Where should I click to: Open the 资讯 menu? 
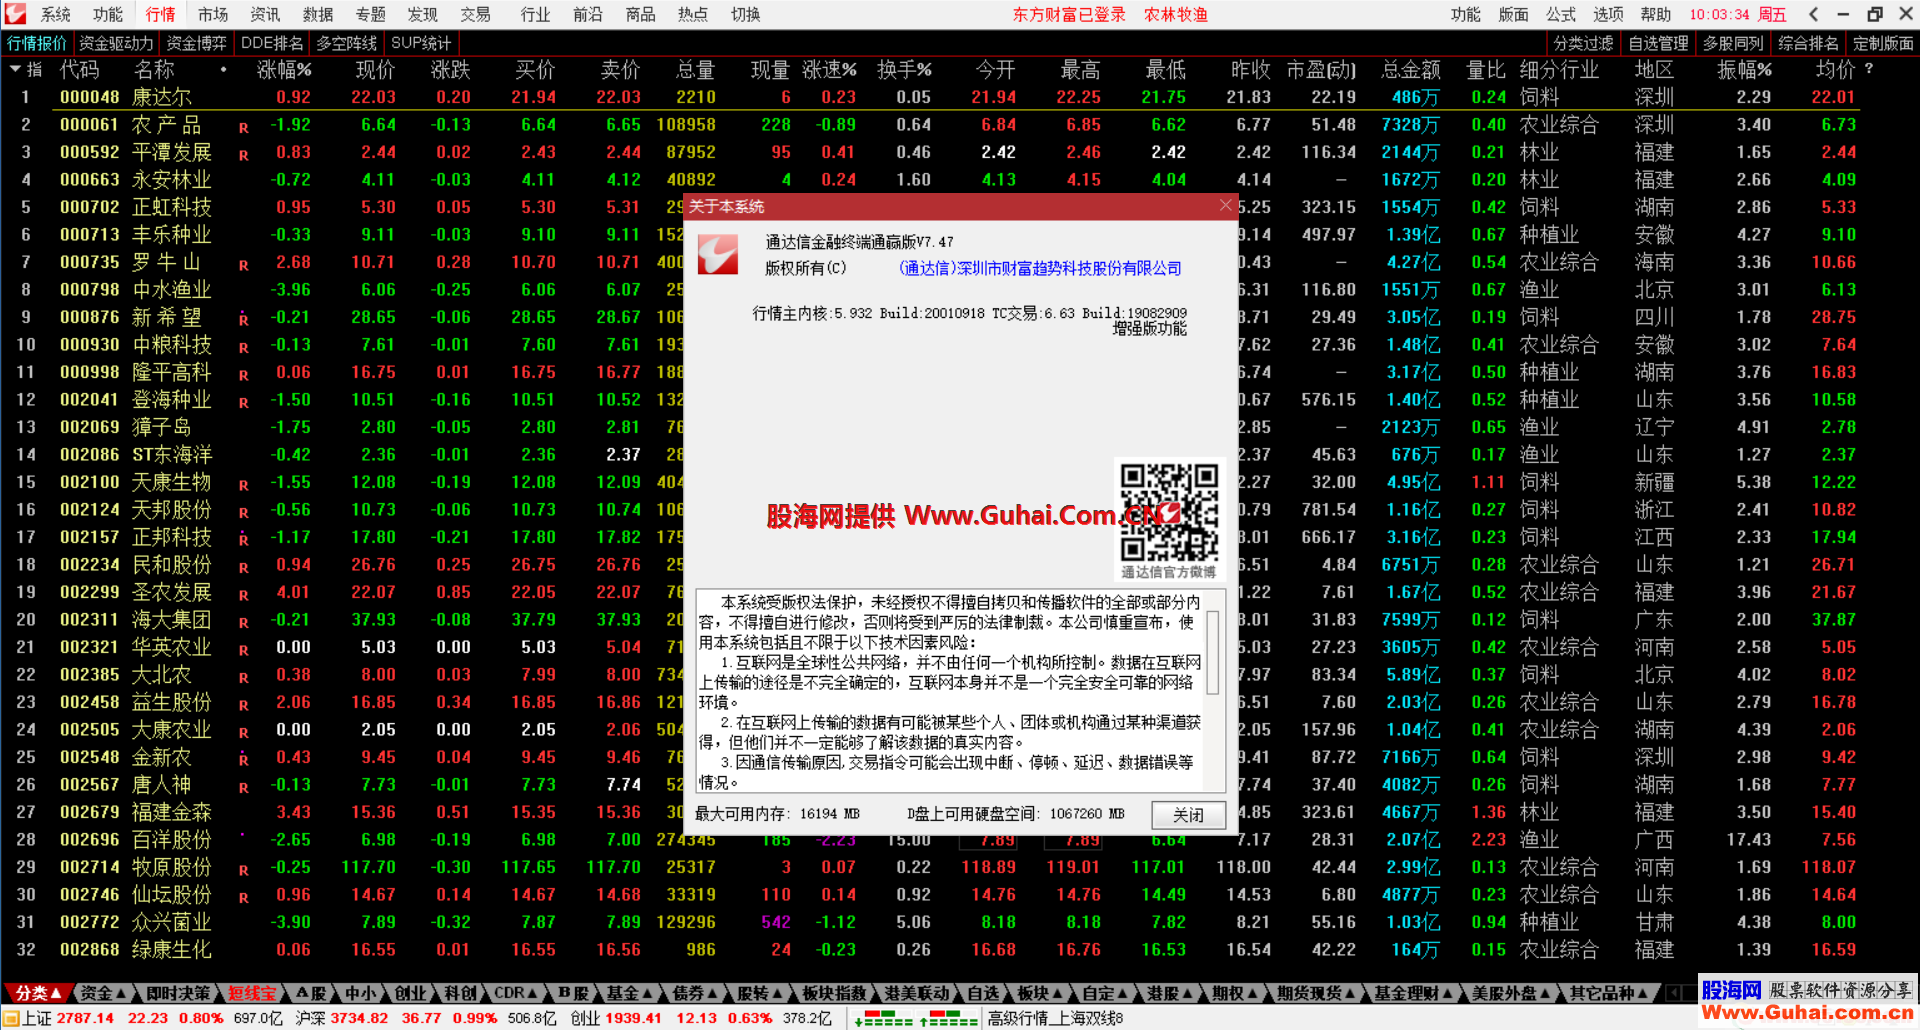pyautogui.click(x=265, y=14)
